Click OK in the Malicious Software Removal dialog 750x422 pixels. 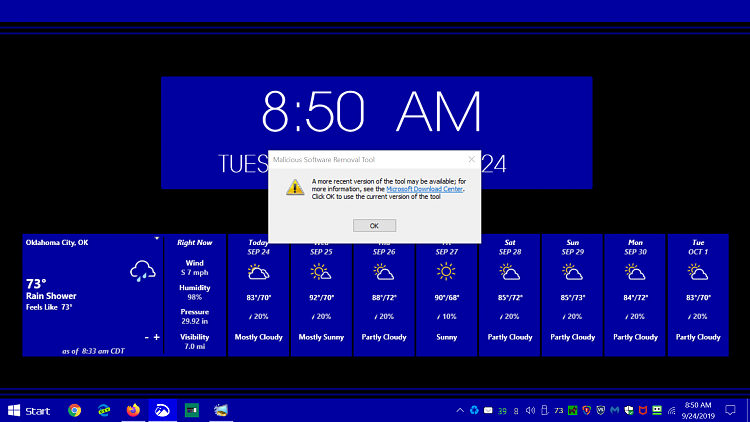[x=374, y=225]
